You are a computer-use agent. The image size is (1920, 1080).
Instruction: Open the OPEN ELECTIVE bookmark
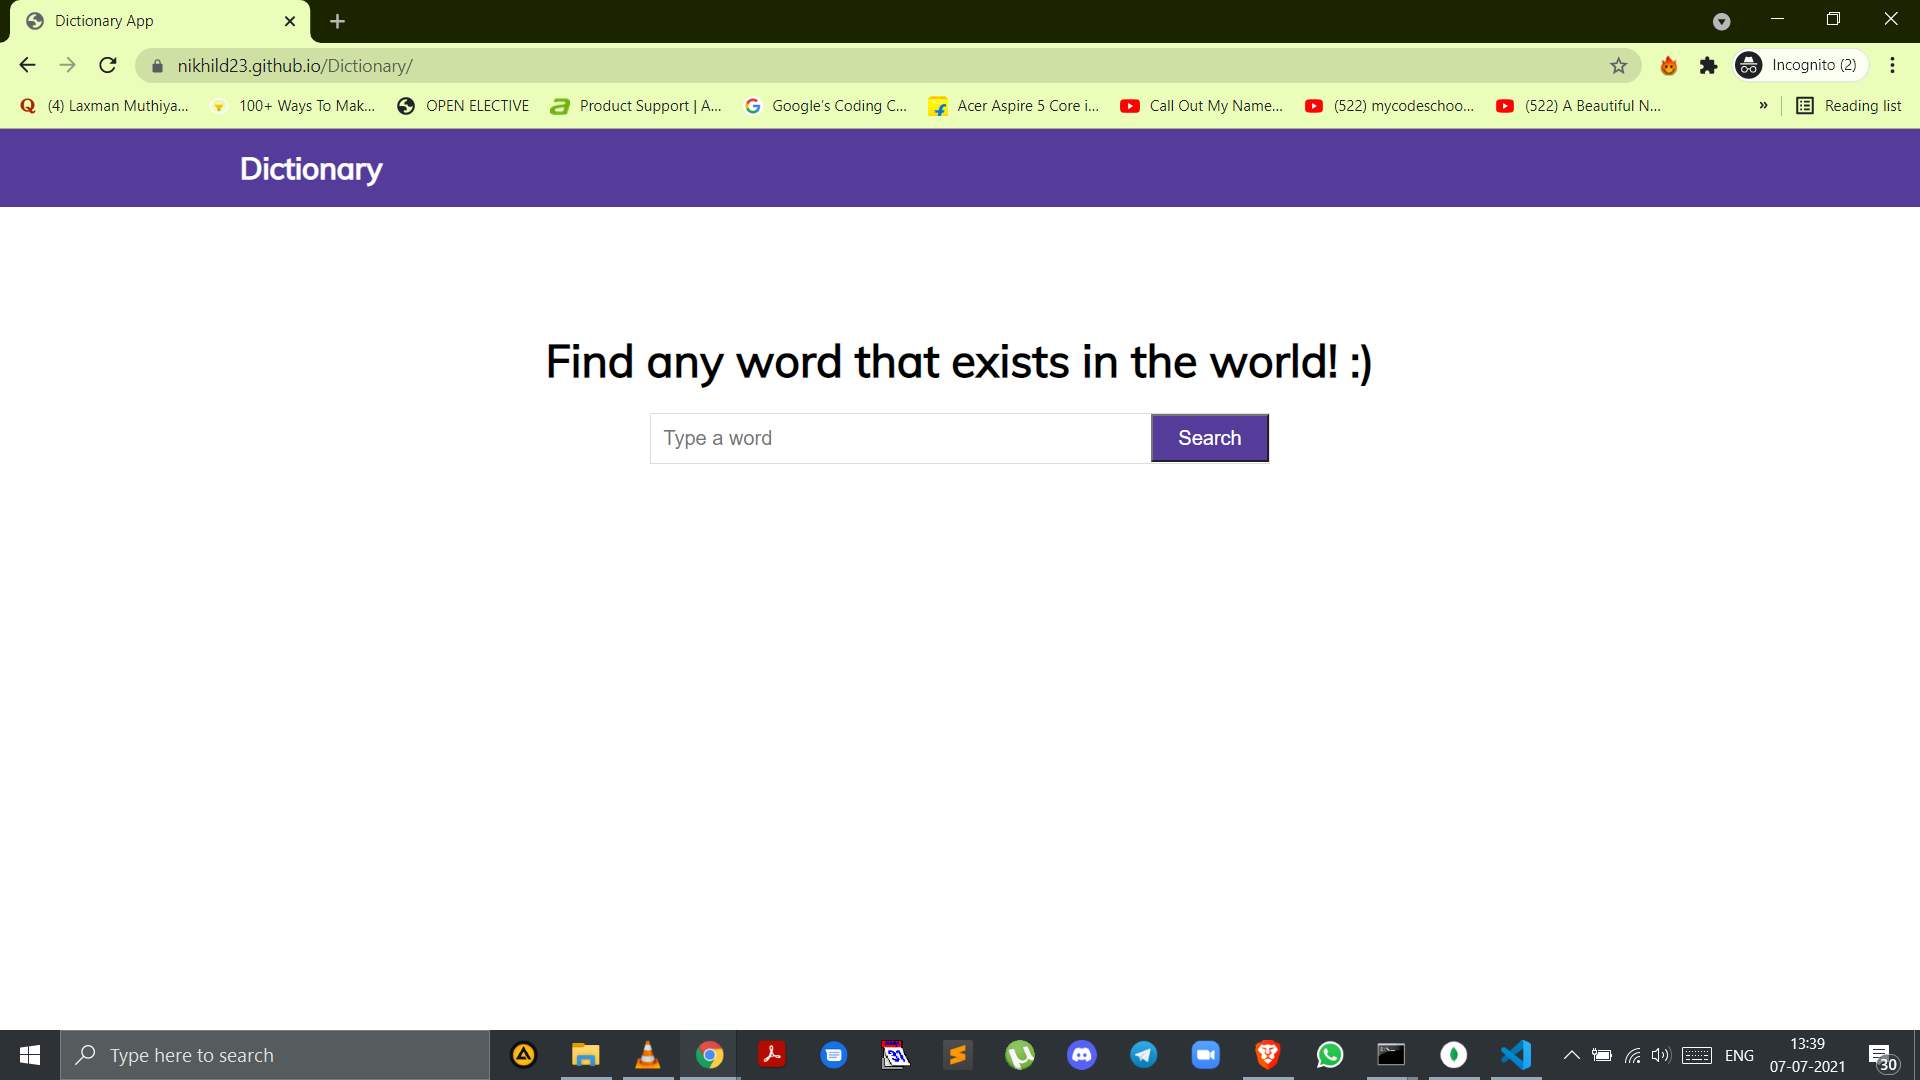click(x=463, y=106)
